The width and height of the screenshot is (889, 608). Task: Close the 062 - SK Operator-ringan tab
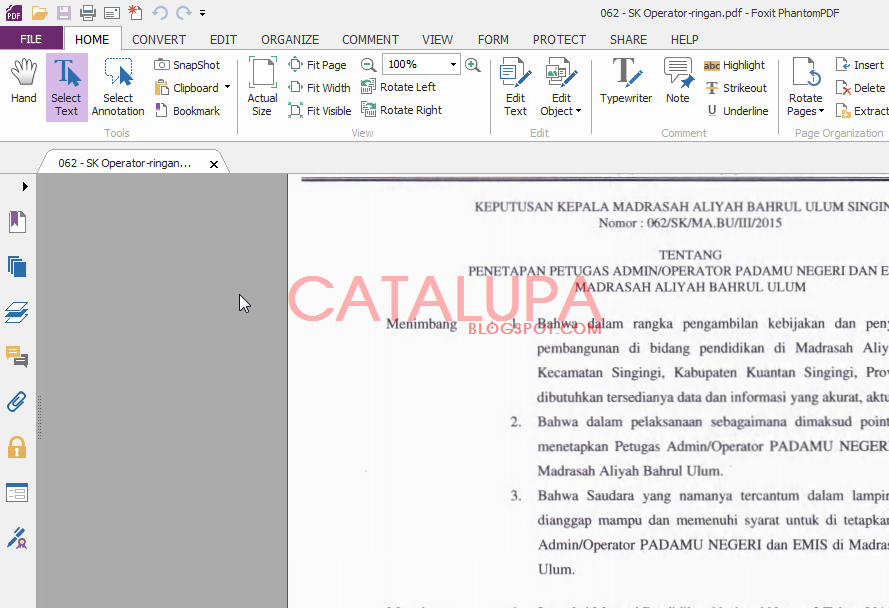tap(214, 164)
